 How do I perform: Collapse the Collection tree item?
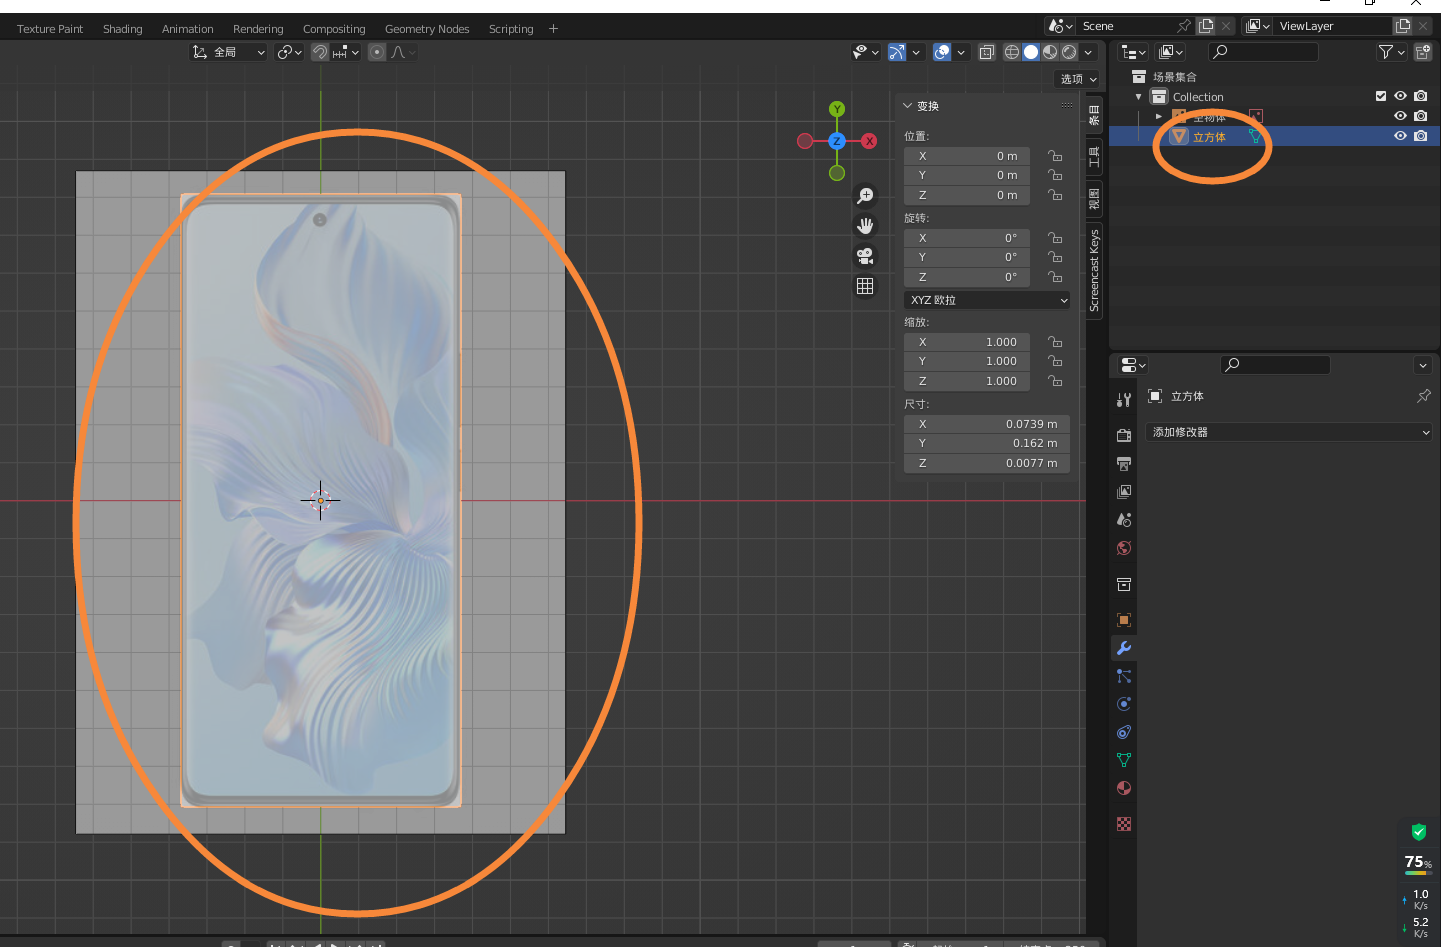click(x=1138, y=97)
